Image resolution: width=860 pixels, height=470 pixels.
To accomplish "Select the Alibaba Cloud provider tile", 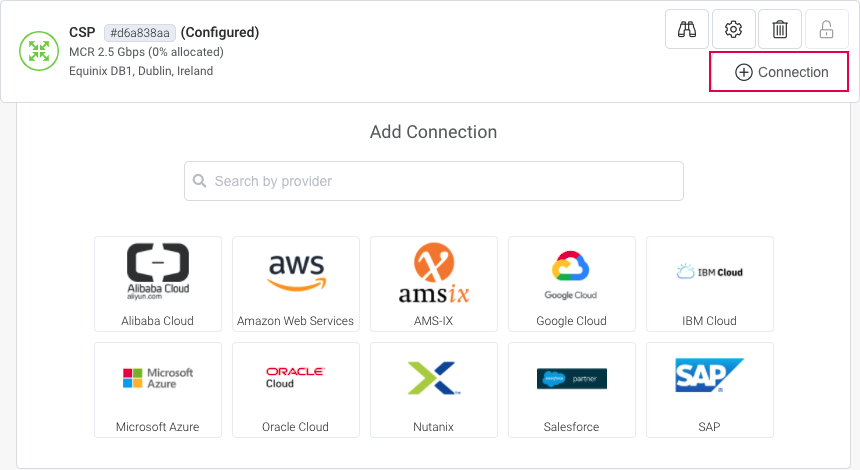I will click(158, 284).
